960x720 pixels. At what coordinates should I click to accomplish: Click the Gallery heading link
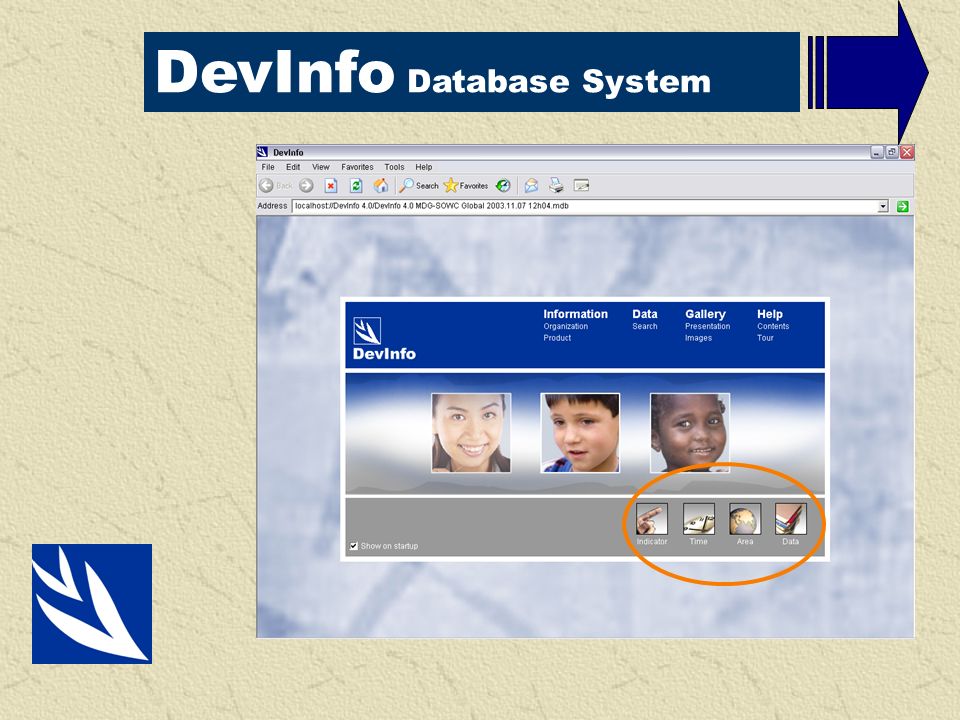click(705, 314)
